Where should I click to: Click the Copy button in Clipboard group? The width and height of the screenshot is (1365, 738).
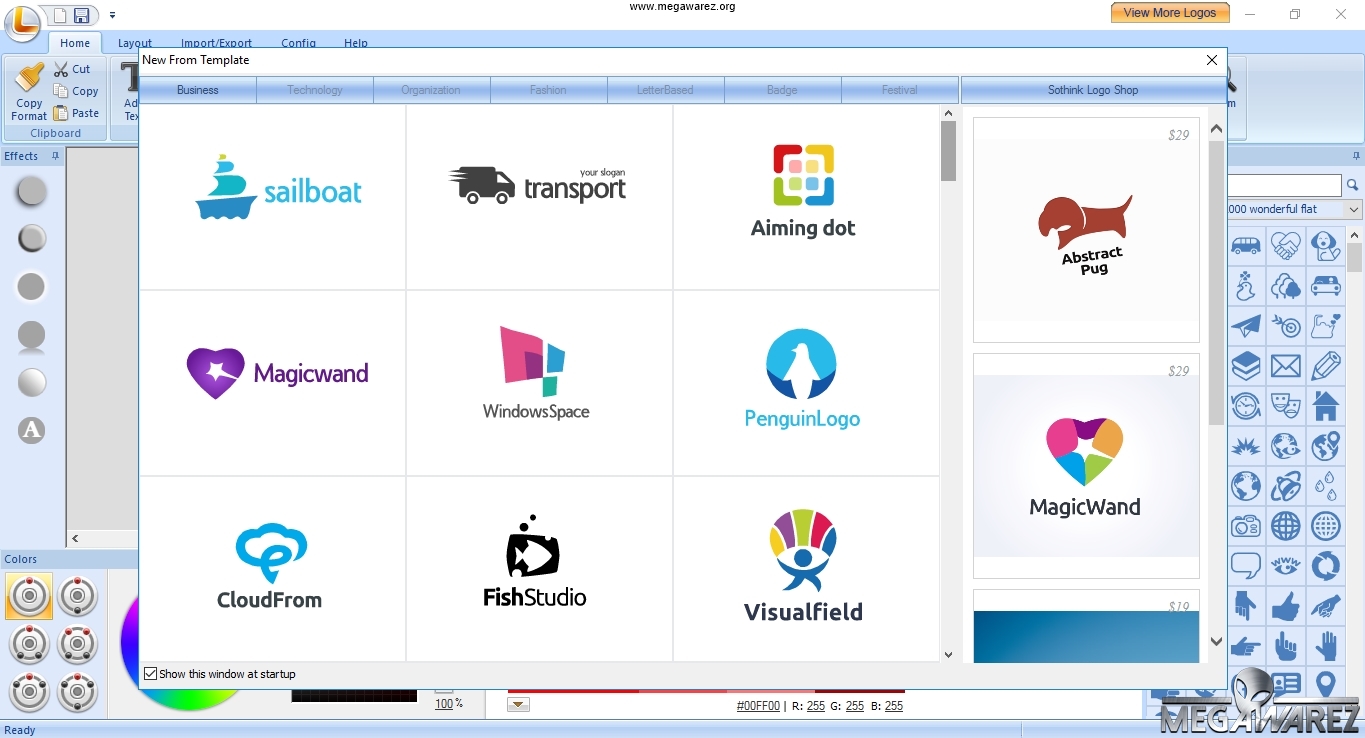click(76, 91)
